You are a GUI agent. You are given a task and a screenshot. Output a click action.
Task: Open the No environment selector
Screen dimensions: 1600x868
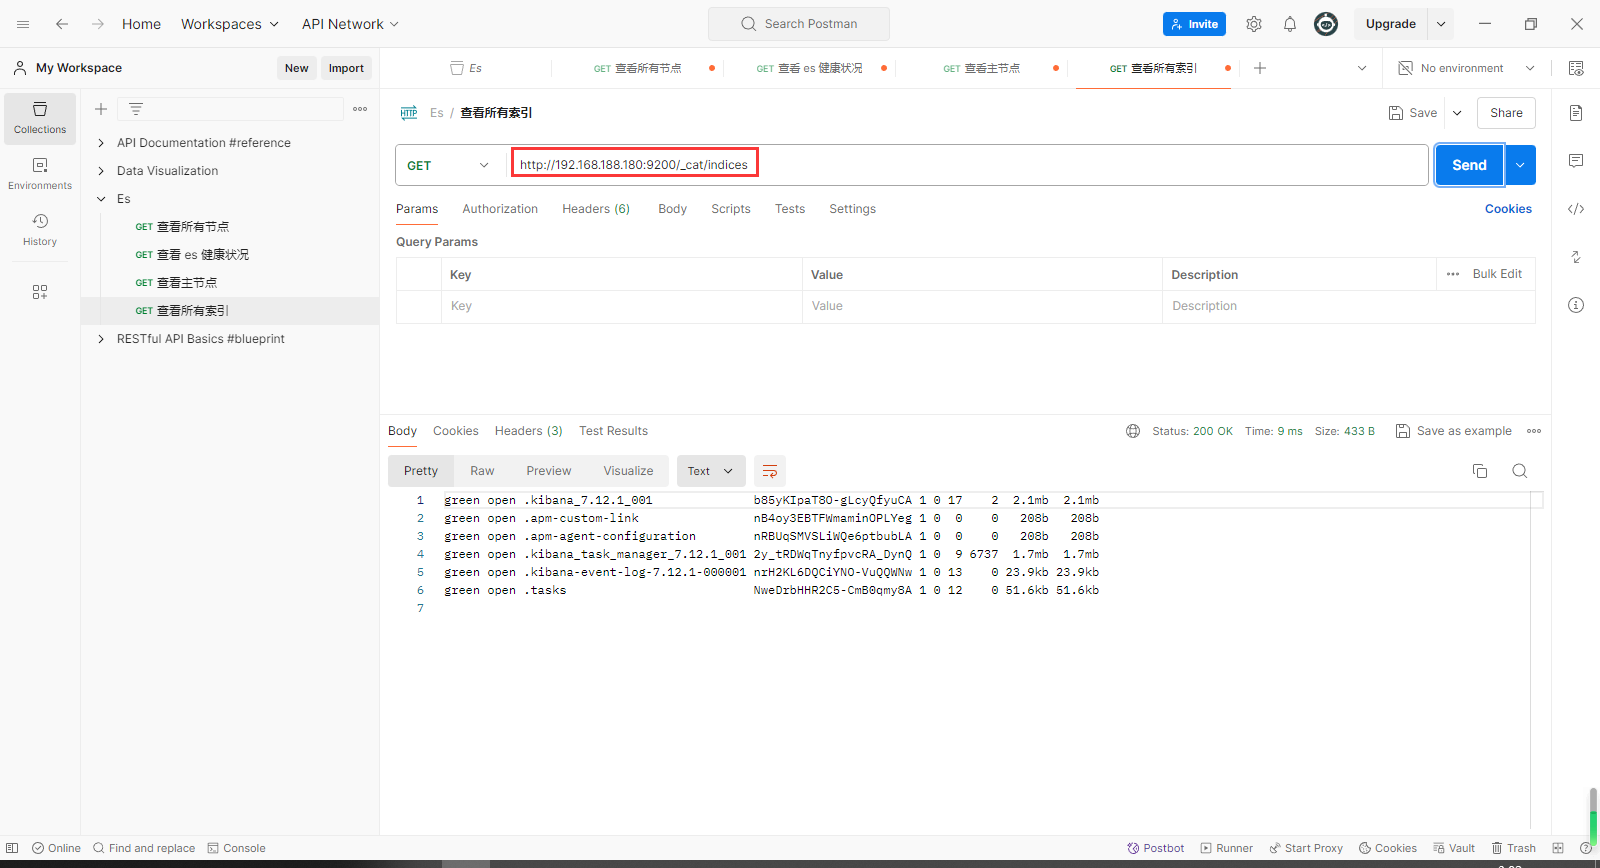coord(1466,68)
